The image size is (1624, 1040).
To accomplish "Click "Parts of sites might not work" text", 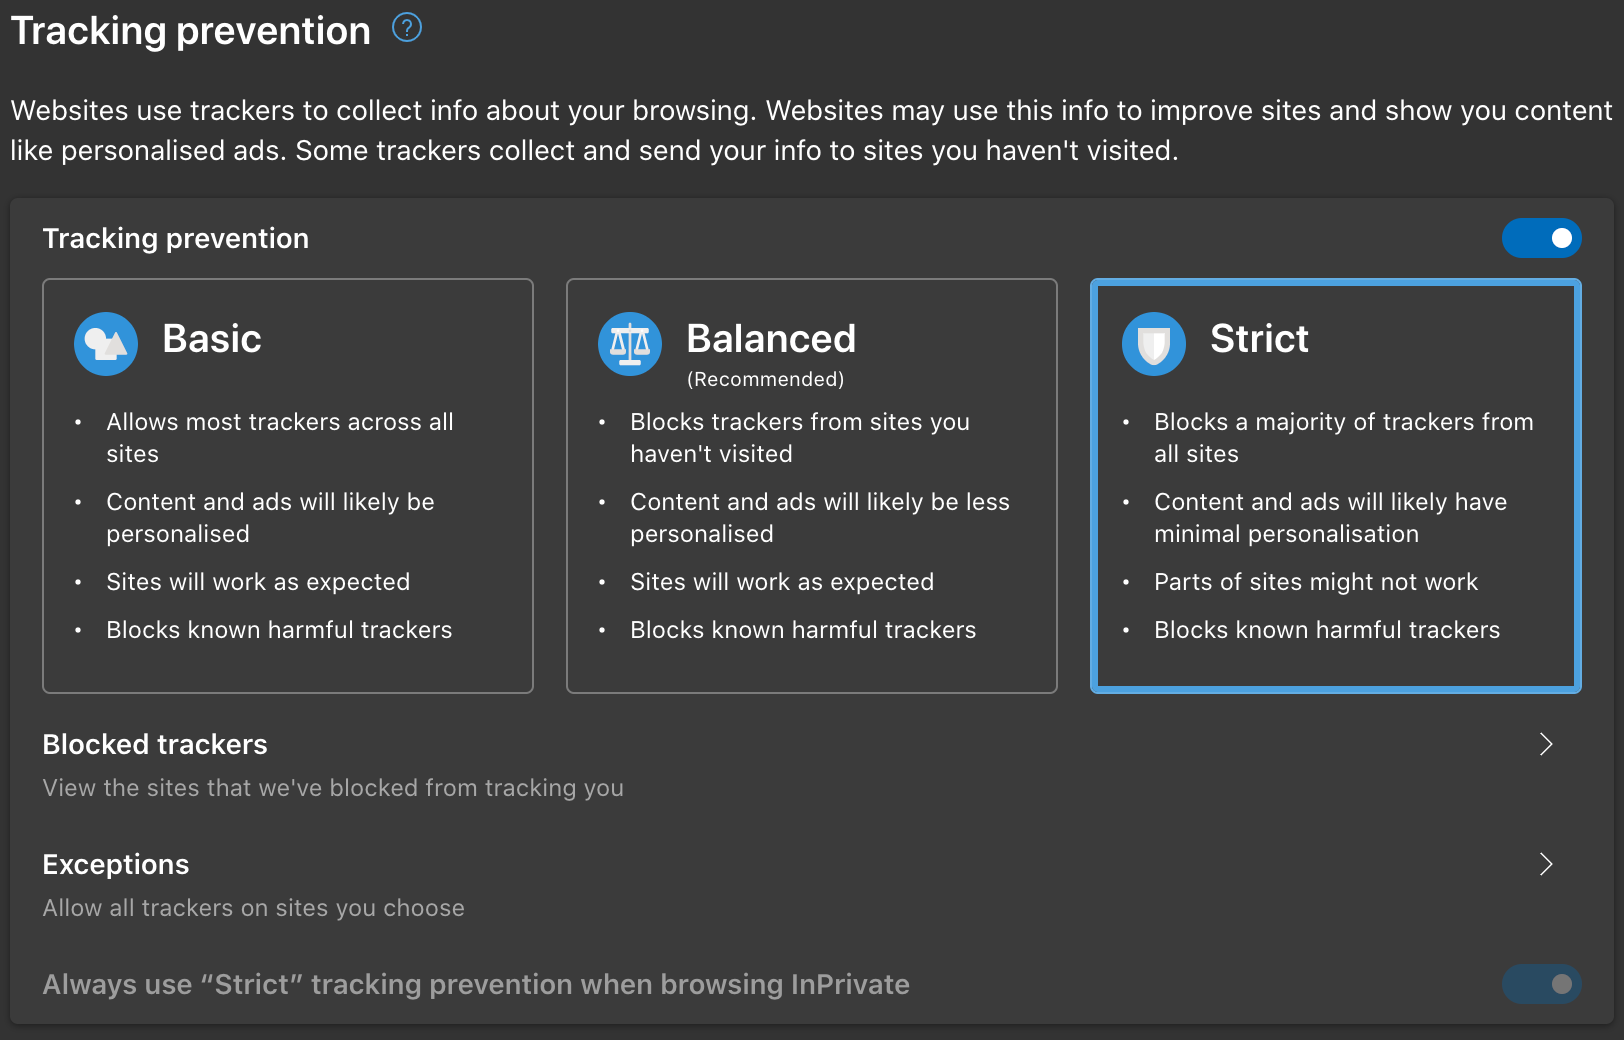I will [x=1315, y=582].
